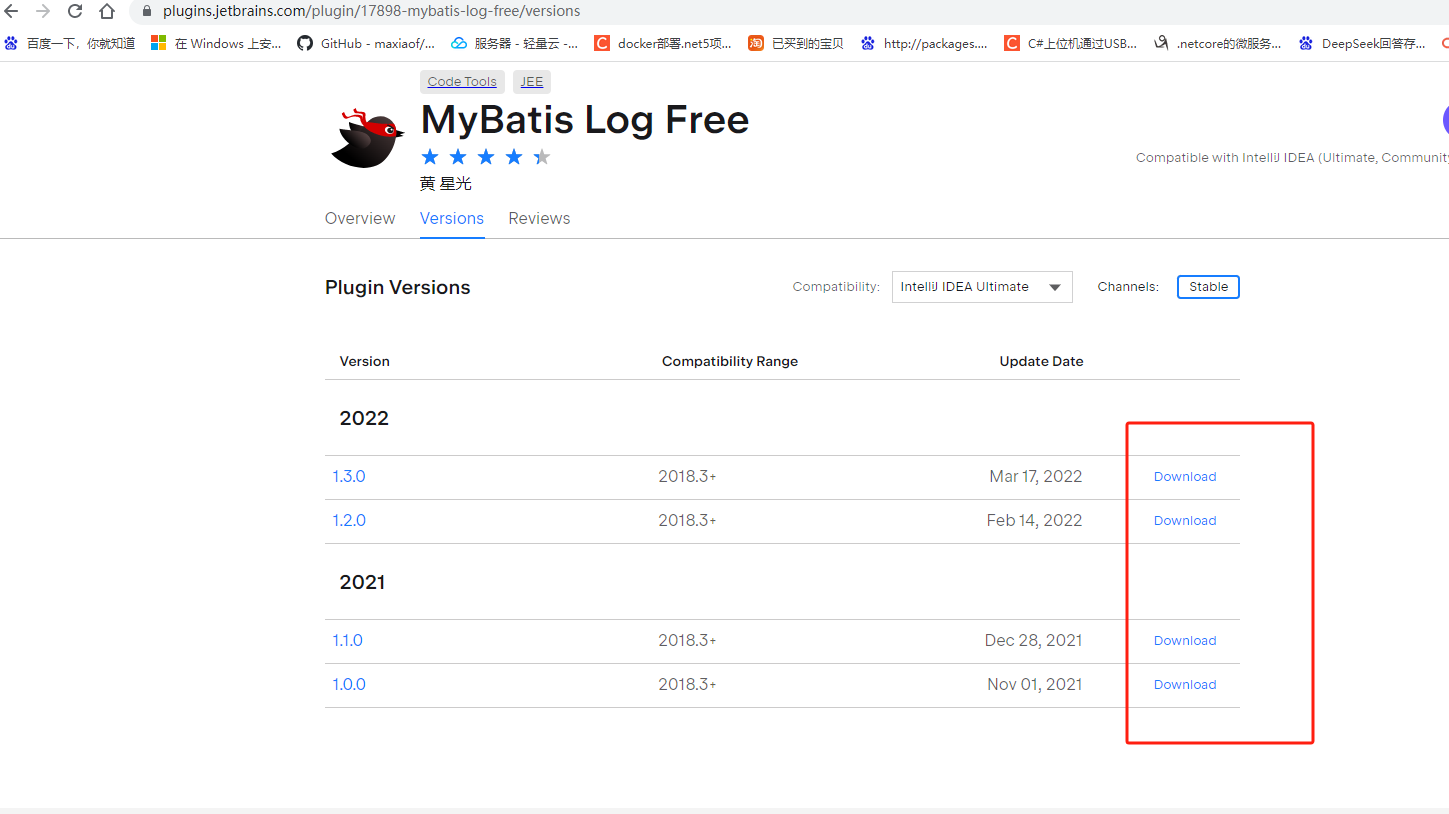Click the star rating row
The height and width of the screenshot is (814, 1449).
(486, 157)
